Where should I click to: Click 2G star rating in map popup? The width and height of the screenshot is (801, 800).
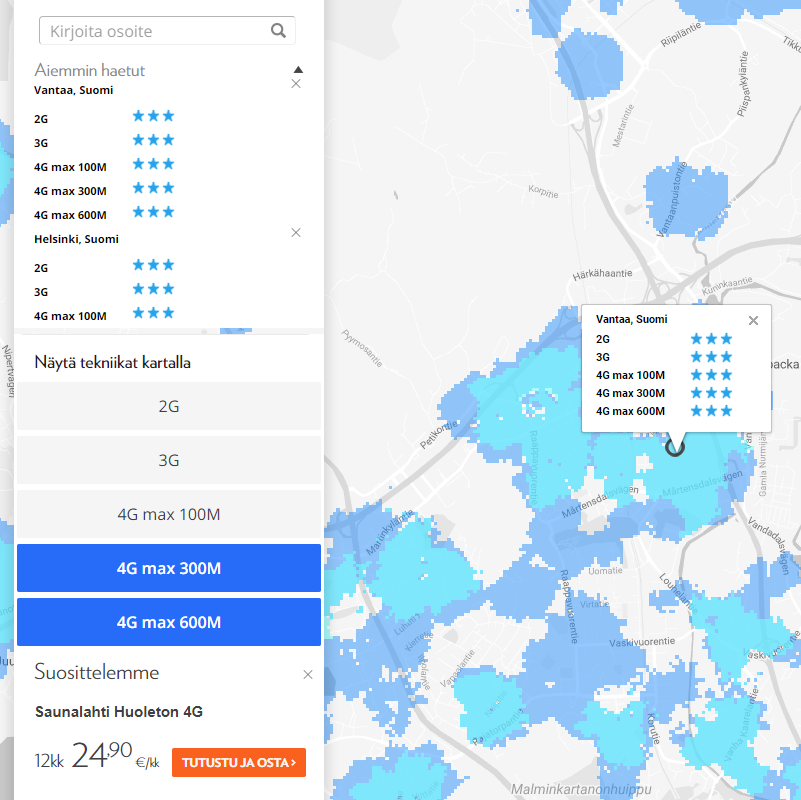tap(711, 339)
